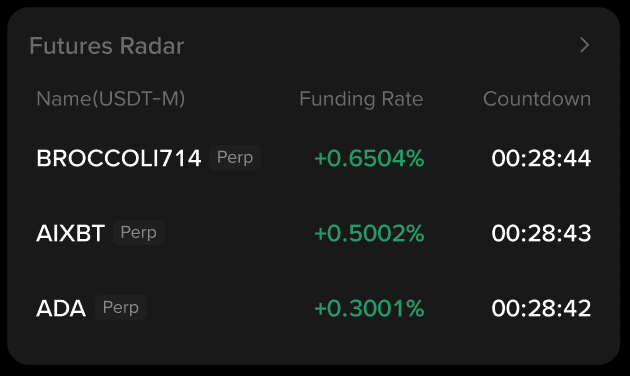Tap the Perp tag beside ADA
The image size is (630, 376).
[x=121, y=307]
